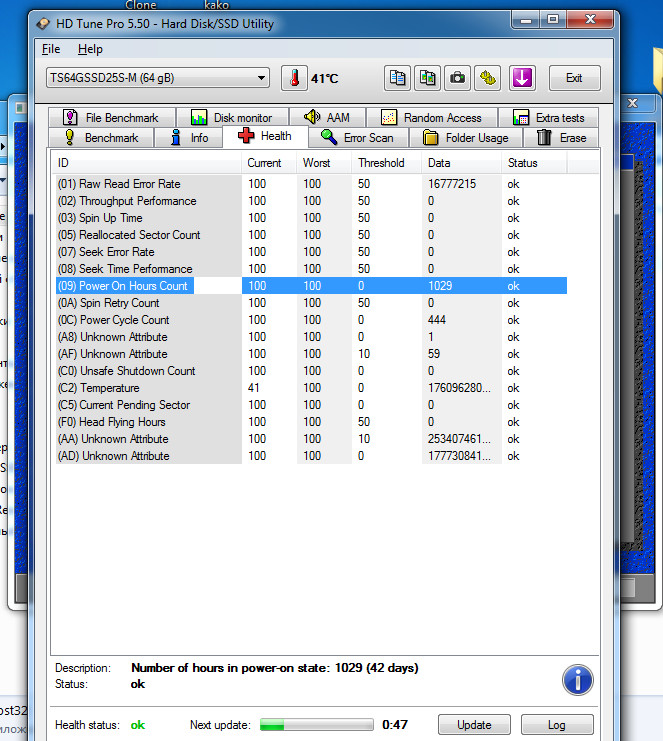Select the (F0) Head Flying Hours row

[311, 422]
